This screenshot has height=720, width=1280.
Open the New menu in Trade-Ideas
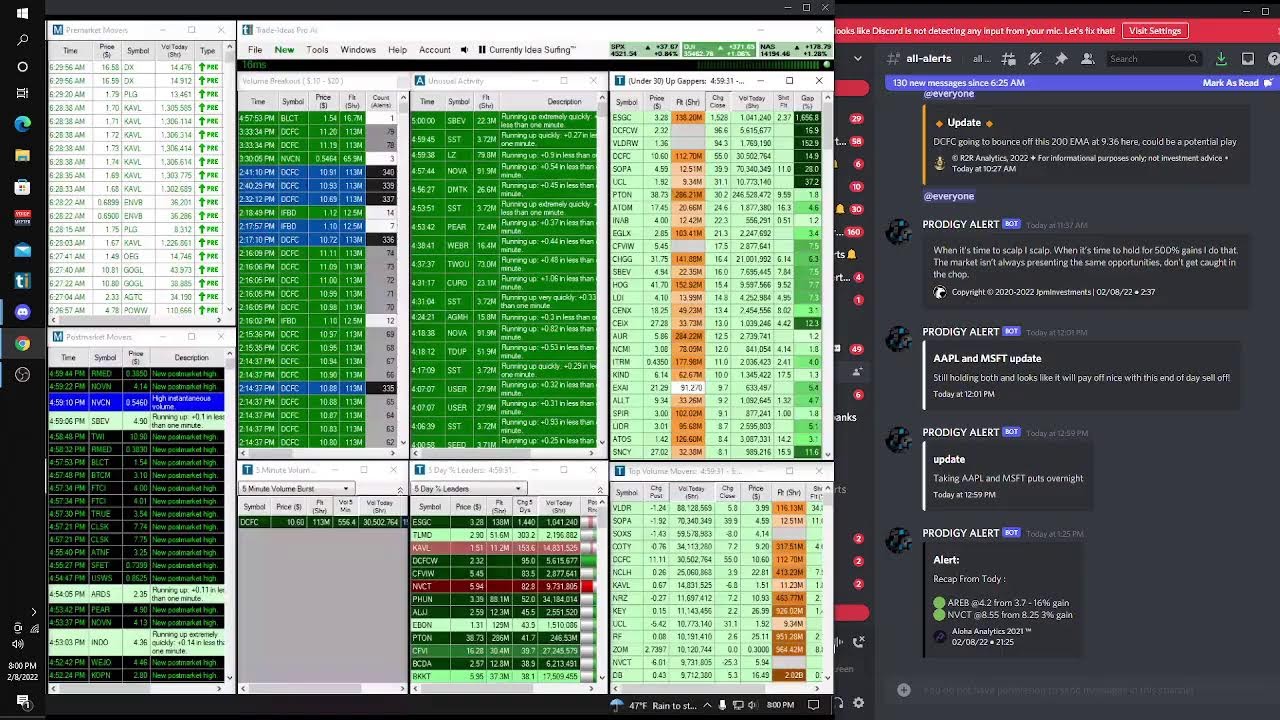click(x=284, y=50)
